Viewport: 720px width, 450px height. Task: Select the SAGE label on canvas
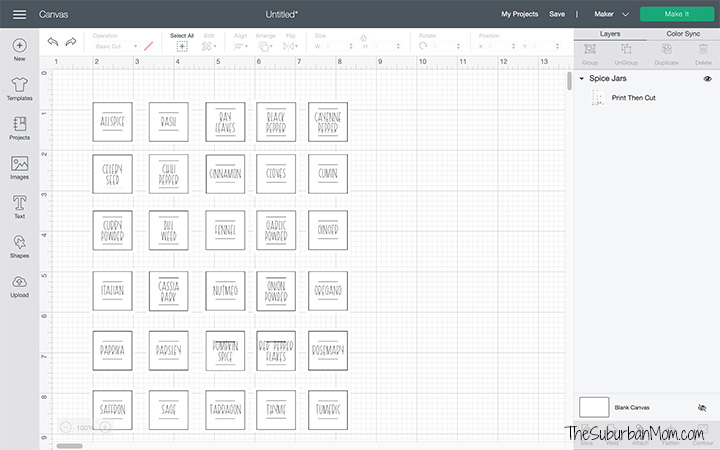(x=169, y=410)
